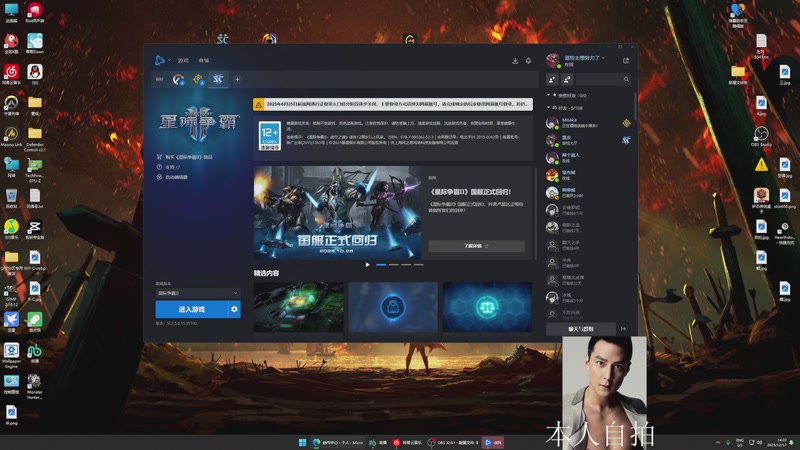Open the 12+ CADPA age rating badge
The height and width of the screenshot is (450, 800).
(269, 136)
